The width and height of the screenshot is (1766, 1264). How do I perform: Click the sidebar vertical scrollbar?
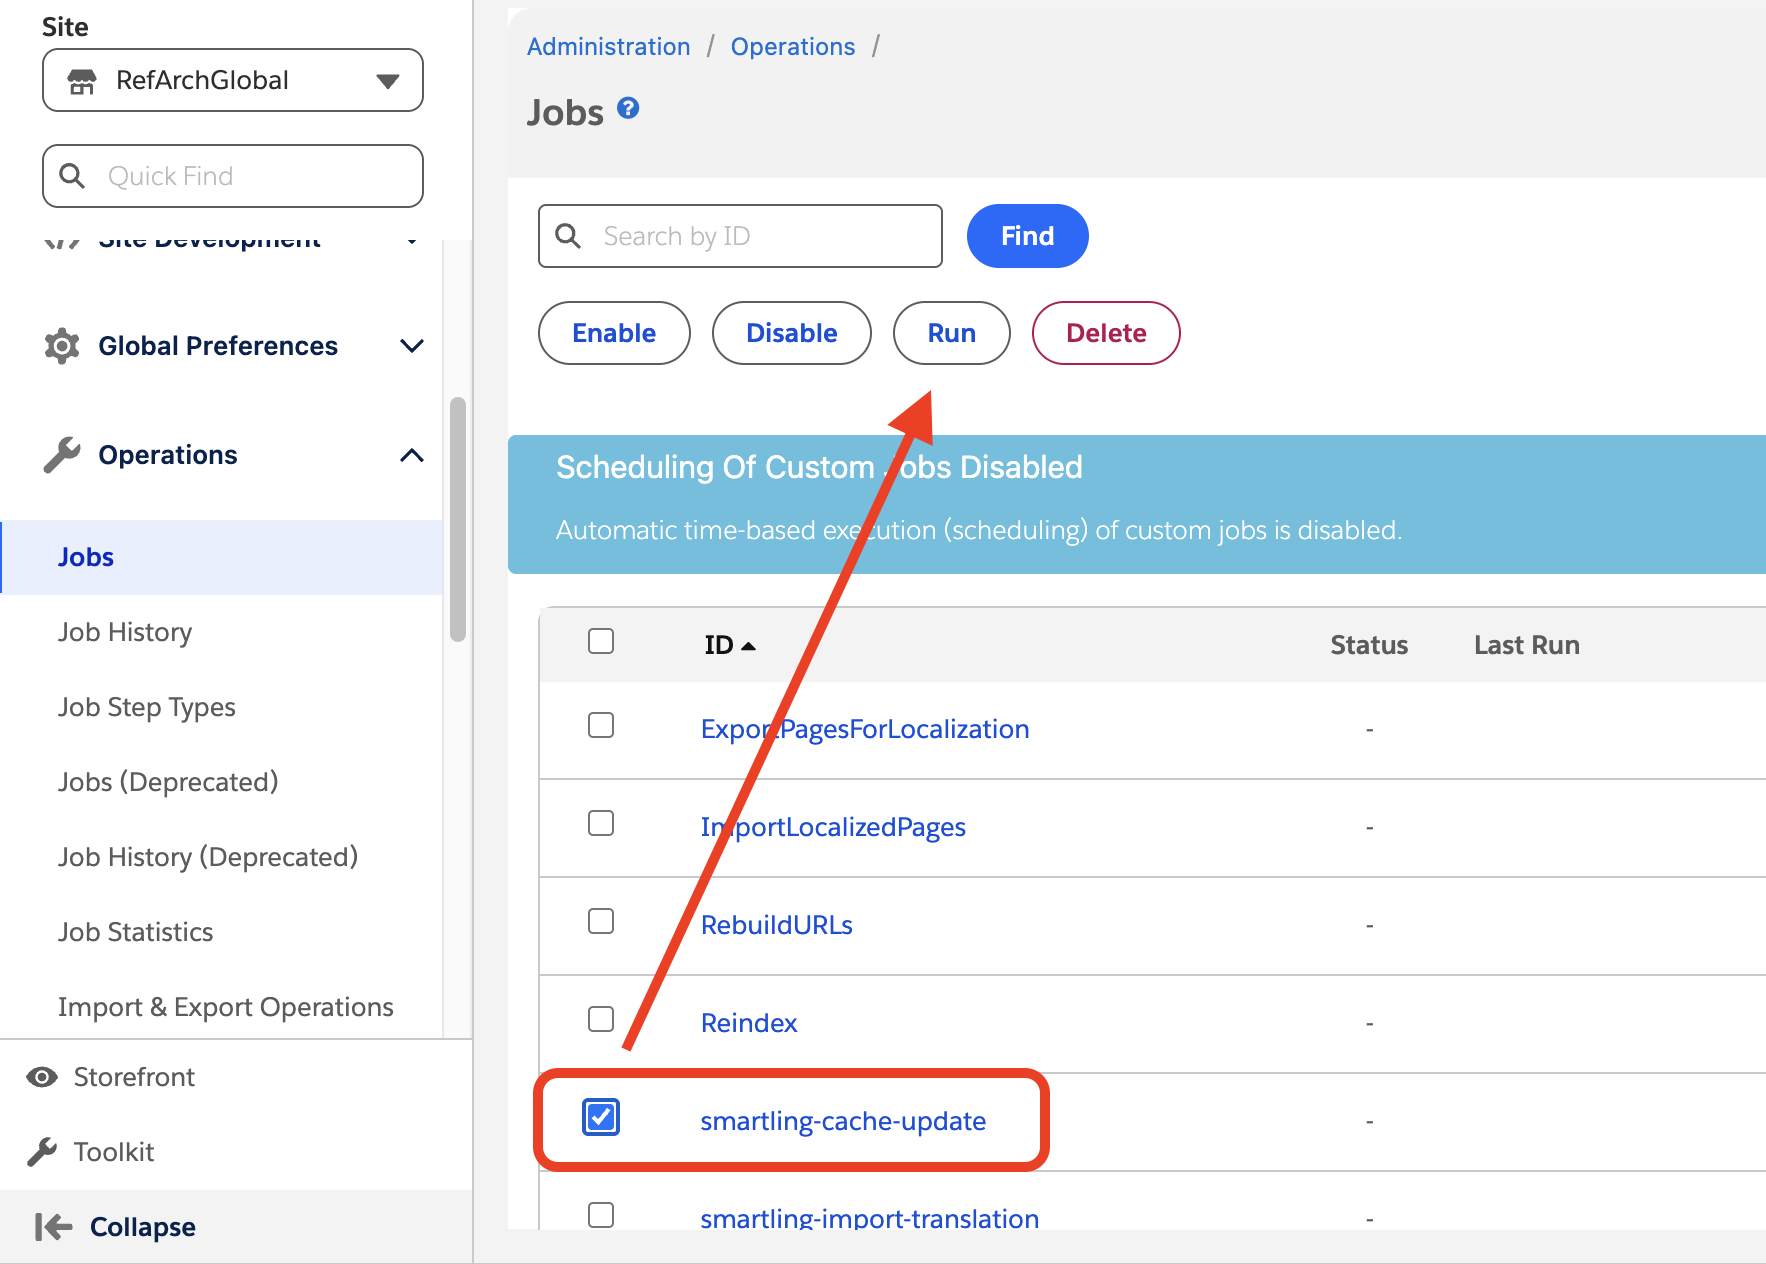[458, 519]
